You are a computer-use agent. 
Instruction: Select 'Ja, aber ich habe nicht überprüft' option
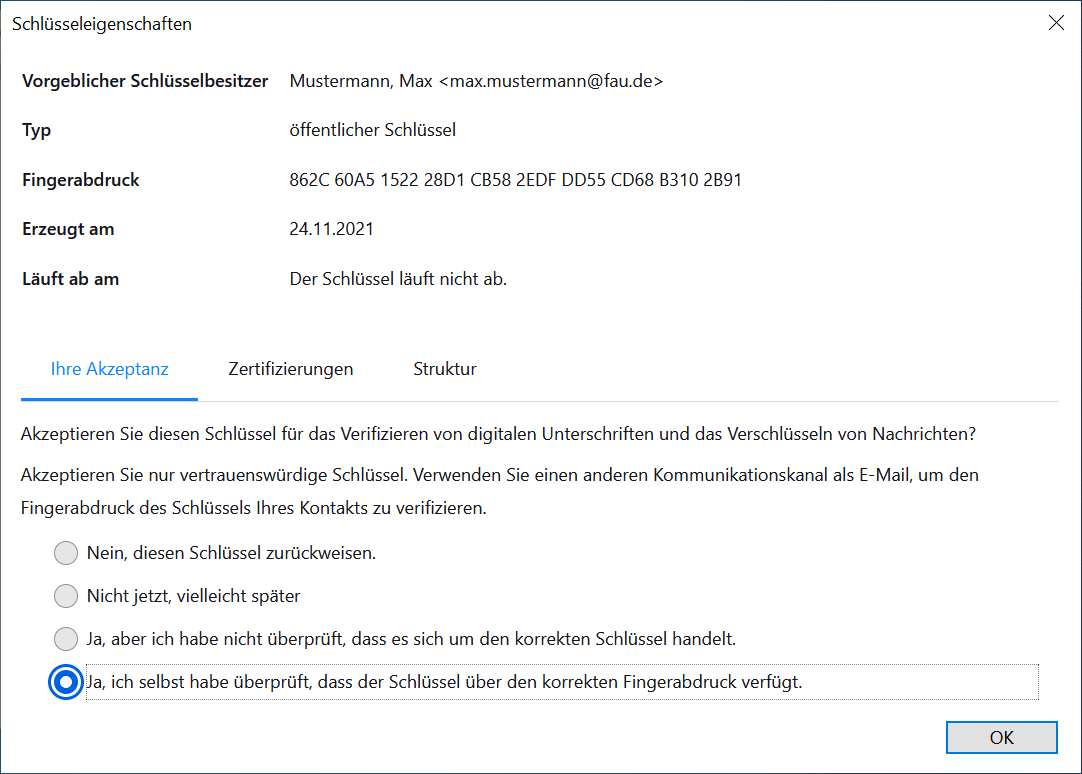point(66,638)
